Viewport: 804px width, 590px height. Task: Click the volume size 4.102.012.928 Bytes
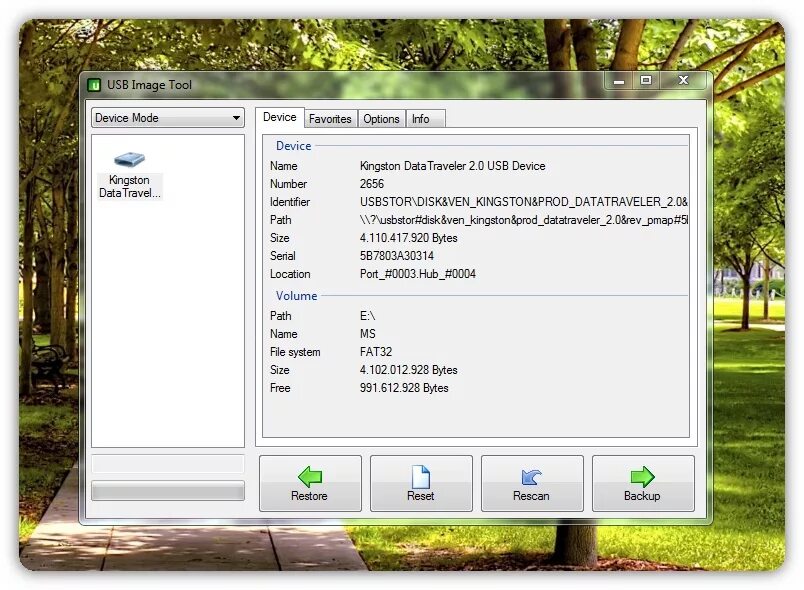point(408,370)
